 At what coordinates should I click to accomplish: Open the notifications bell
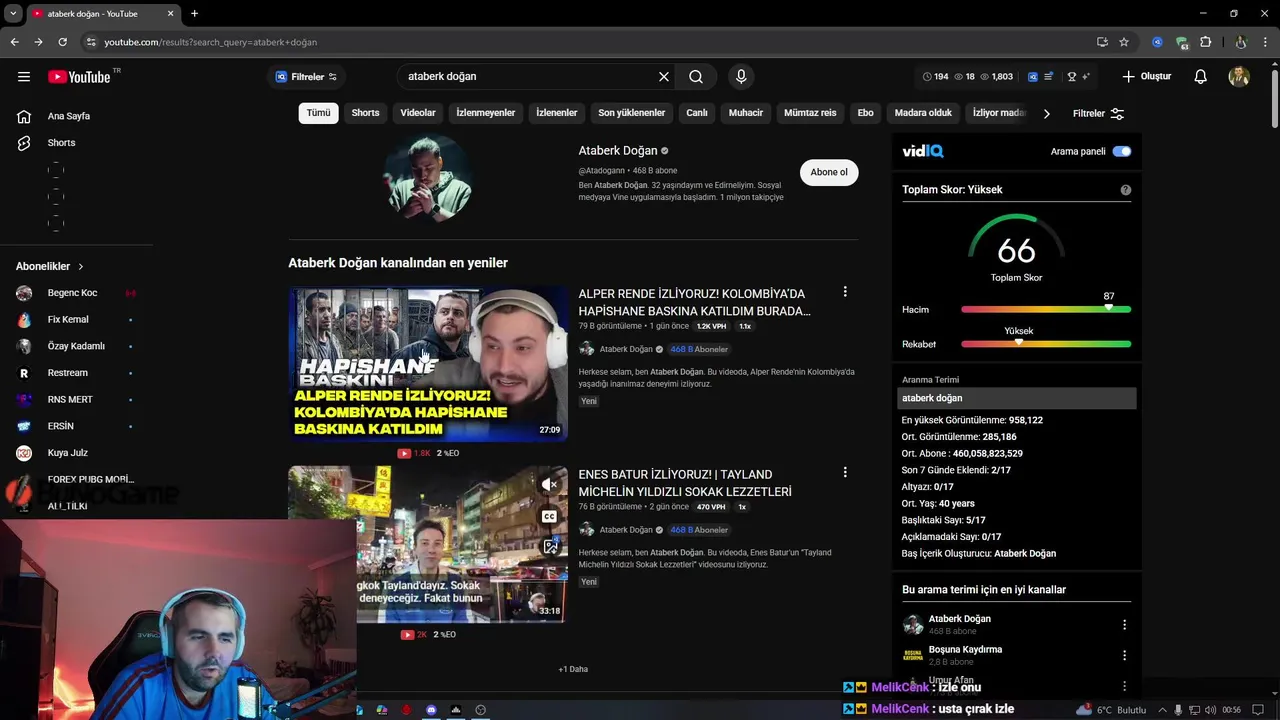[x=1201, y=77]
